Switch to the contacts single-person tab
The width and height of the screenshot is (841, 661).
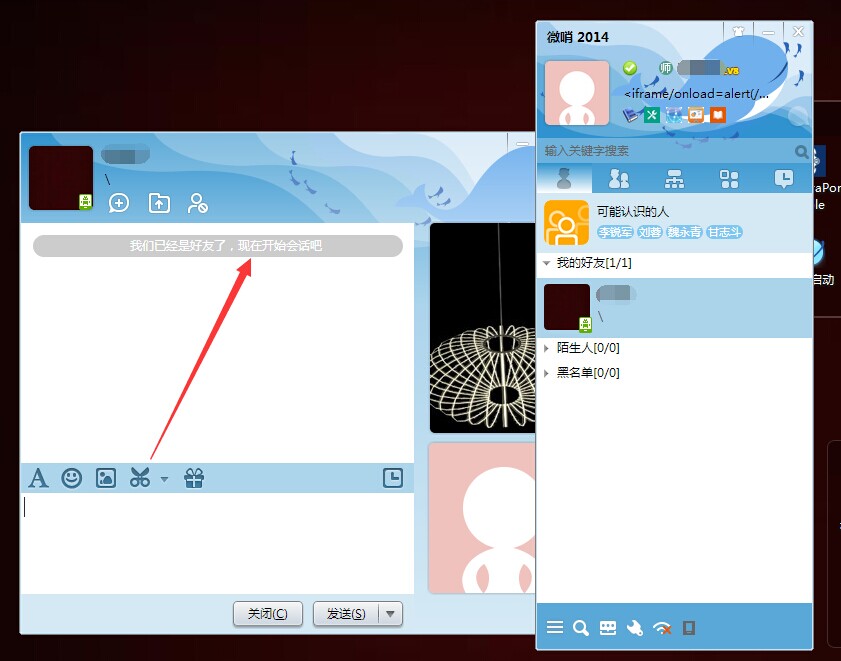coord(564,179)
